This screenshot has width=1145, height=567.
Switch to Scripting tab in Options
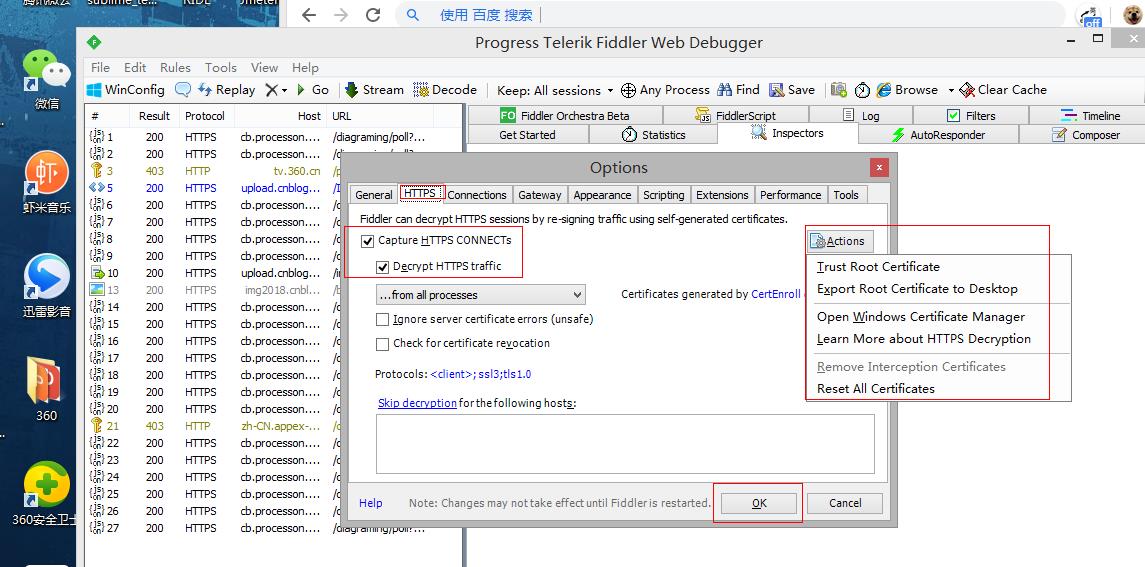663,195
